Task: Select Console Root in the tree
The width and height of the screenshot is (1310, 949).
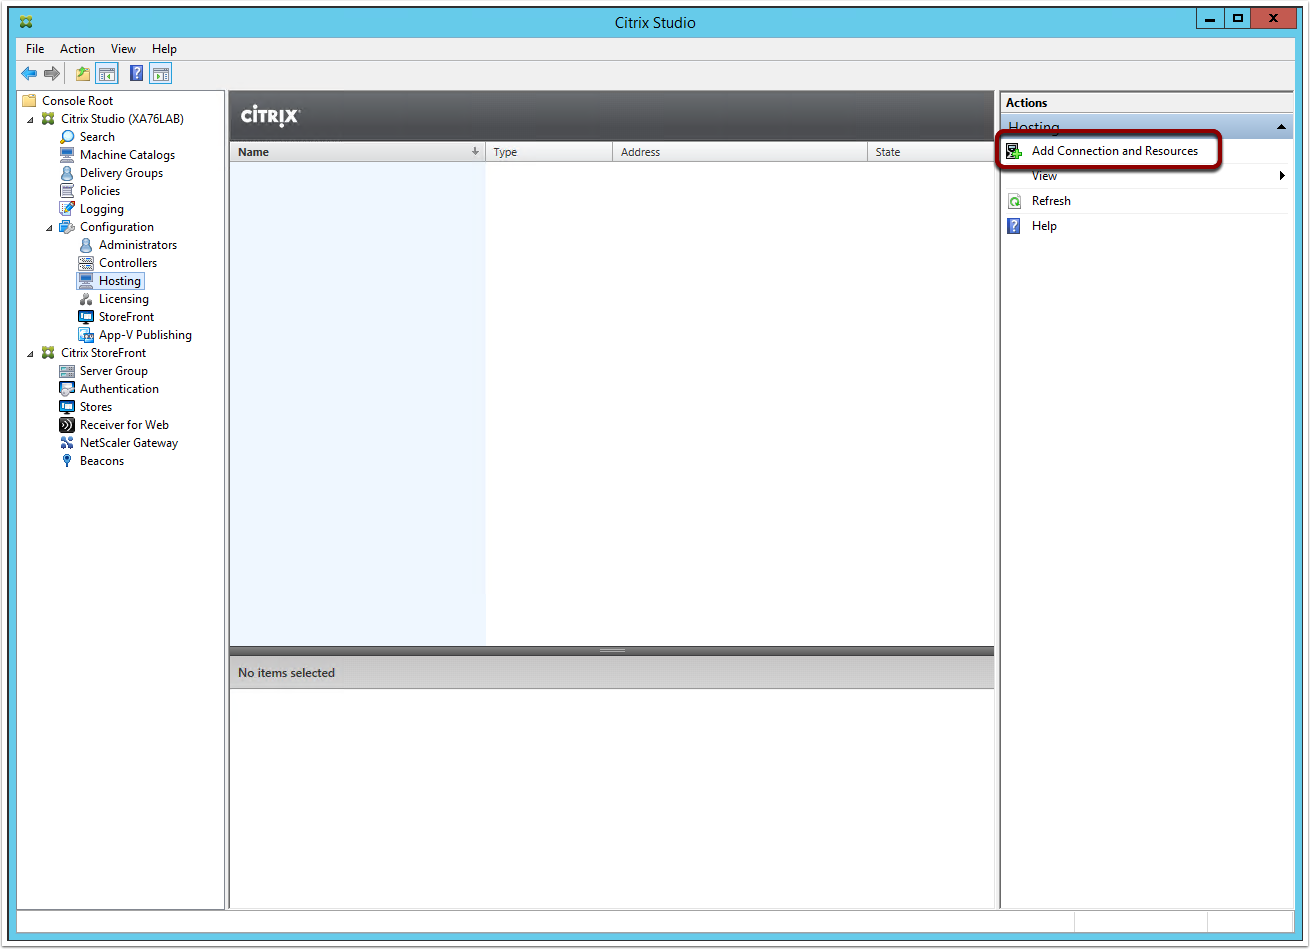Action: point(77,101)
